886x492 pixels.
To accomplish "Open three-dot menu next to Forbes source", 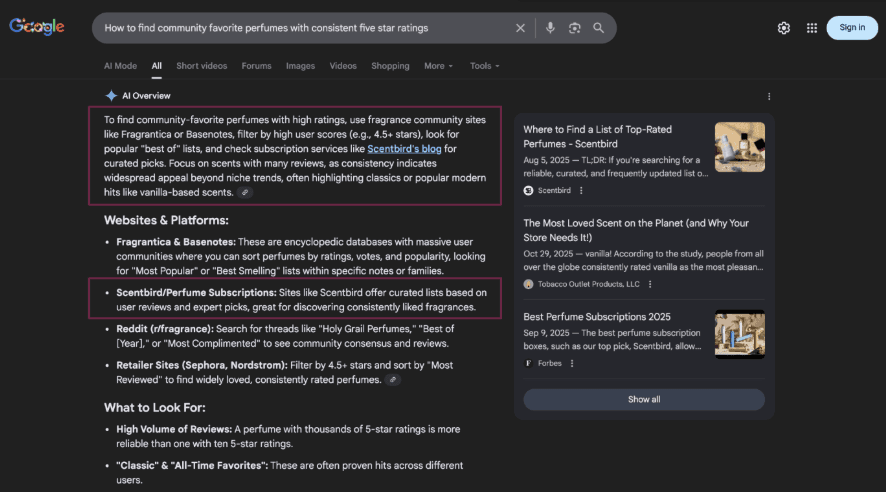I will pyautogui.click(x=572, y=363).
